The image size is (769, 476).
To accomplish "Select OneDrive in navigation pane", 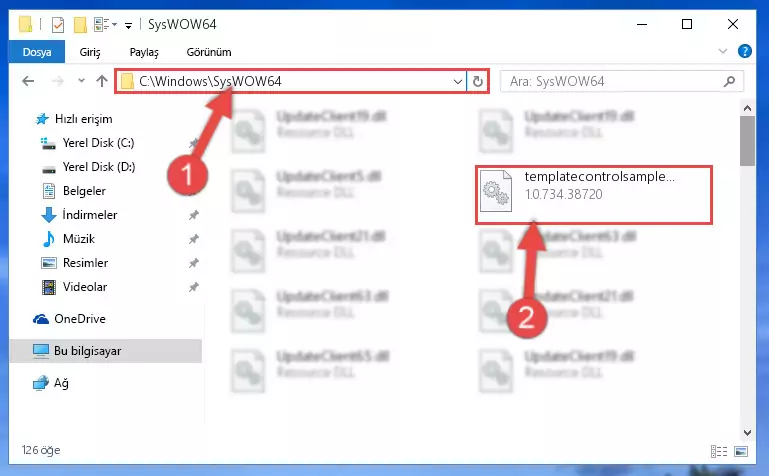I will [79, 319].
